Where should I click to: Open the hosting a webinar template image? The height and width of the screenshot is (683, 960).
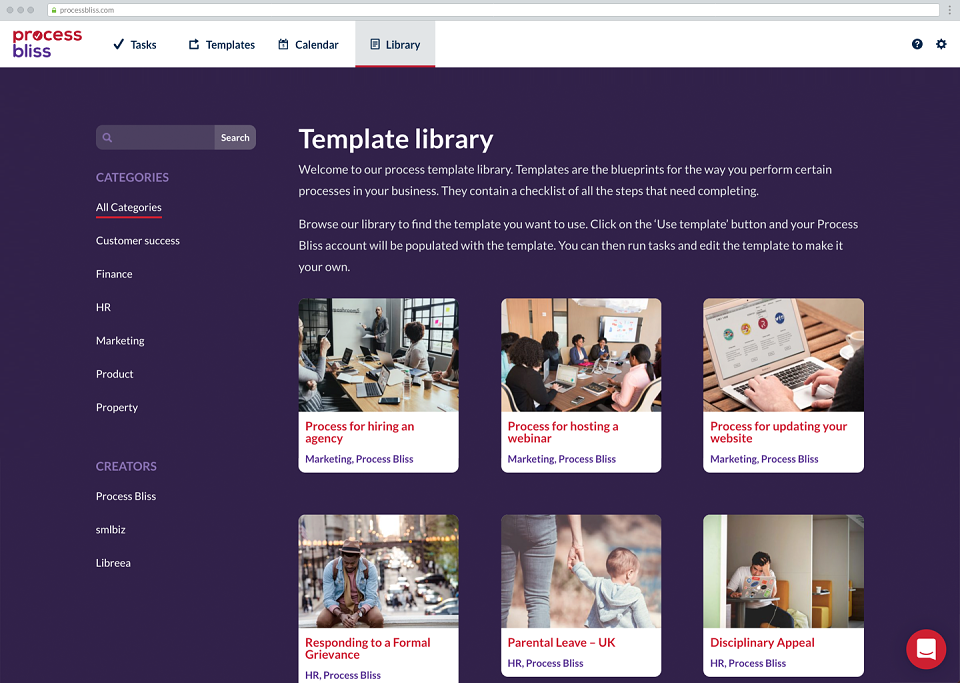pyautogui.click(x=581, y=355)
